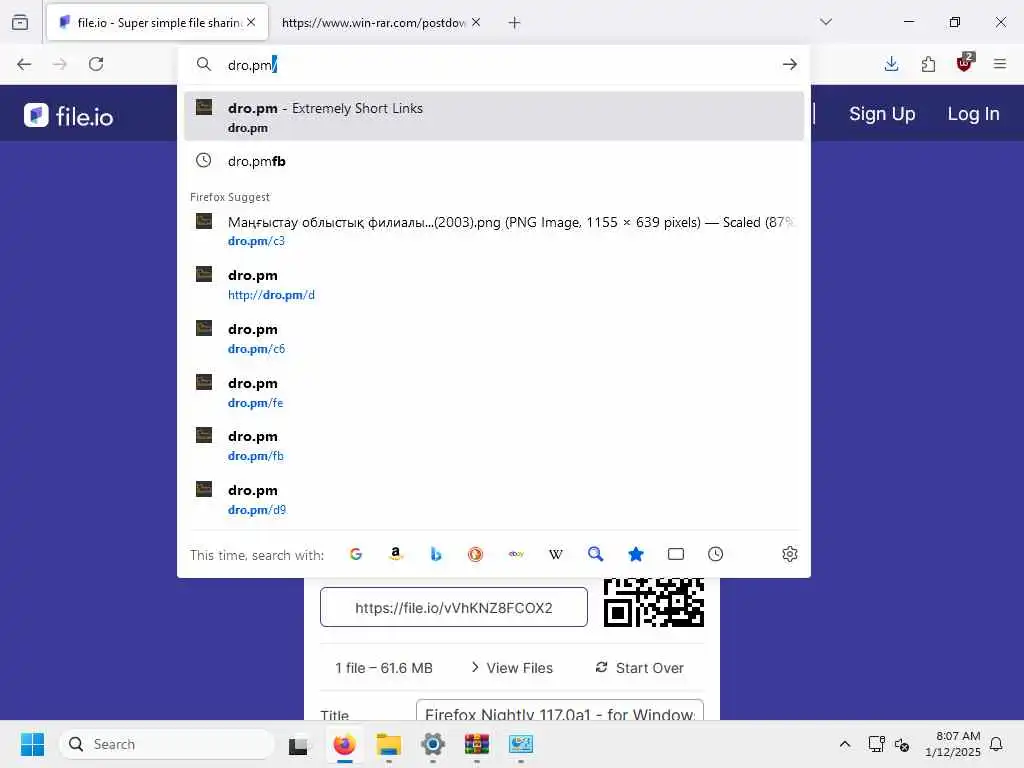Click the muted volume tray icon
1024x768 pixels.
point(902,744)
